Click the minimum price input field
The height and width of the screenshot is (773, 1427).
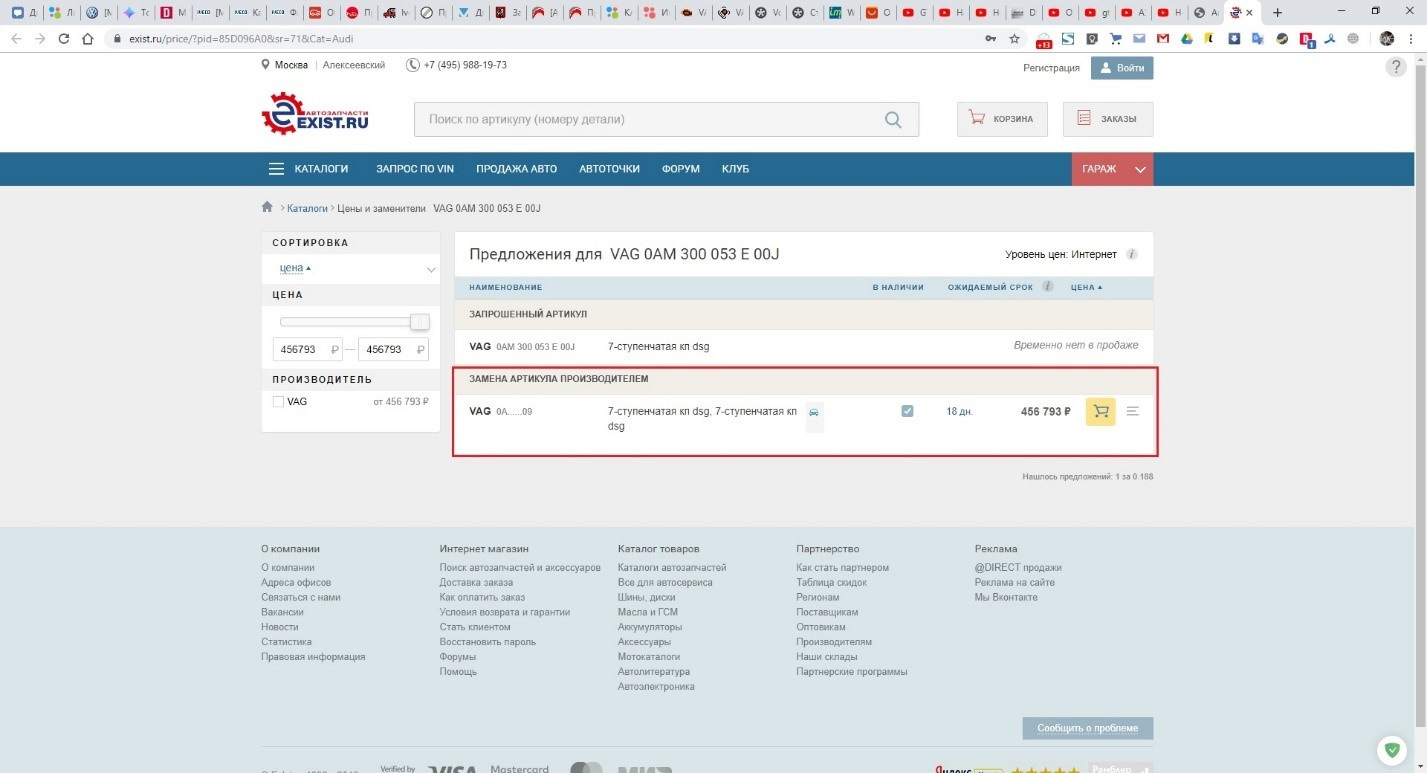point(308,349)
